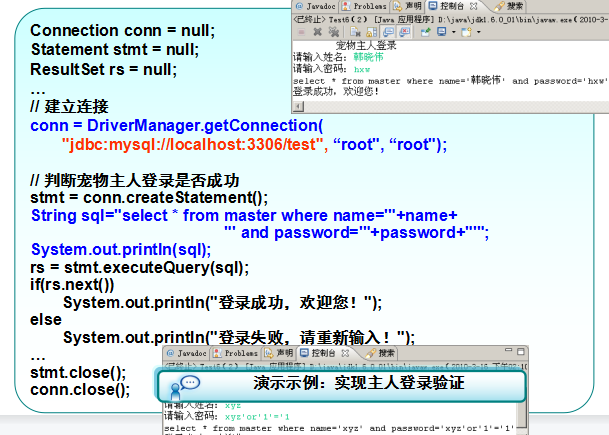Click the String sql="select * from master line

tap(244, 215)
